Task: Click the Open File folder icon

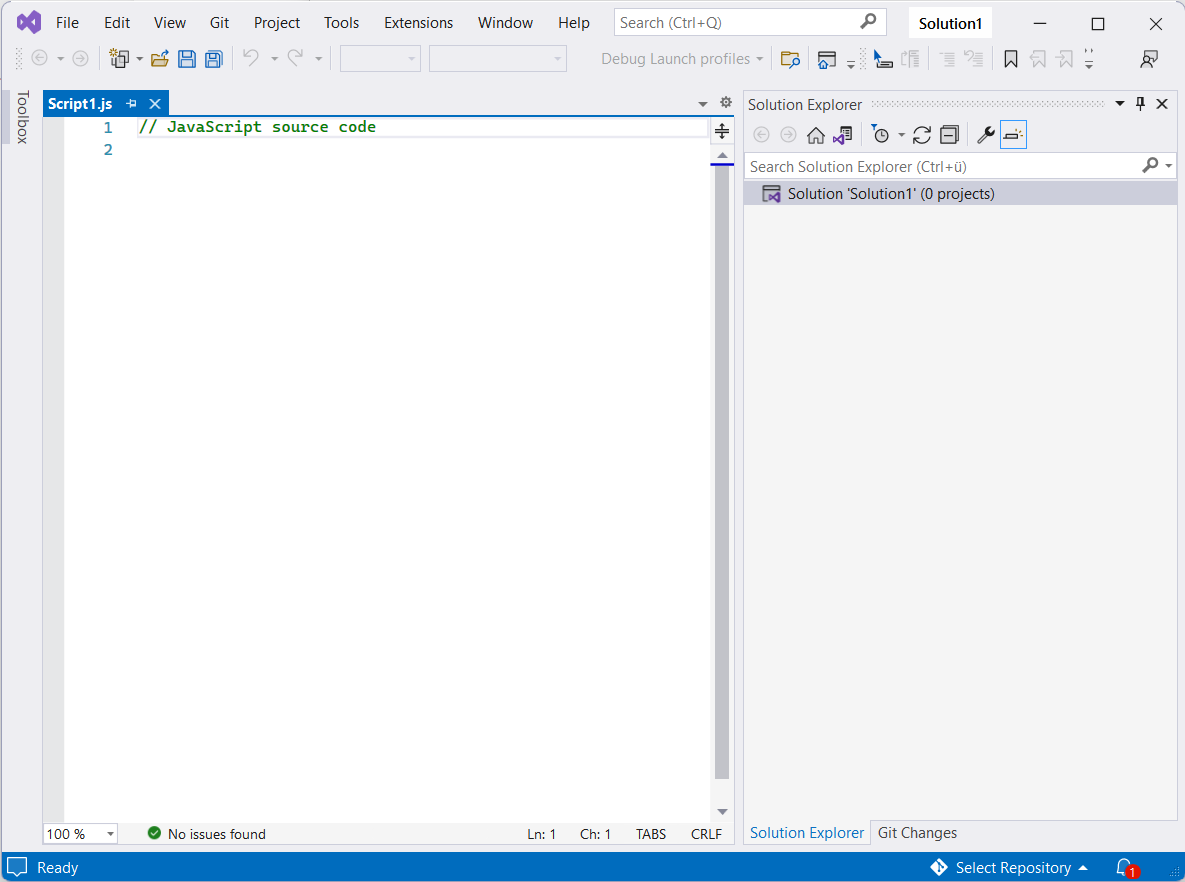Action: (160, 59)
